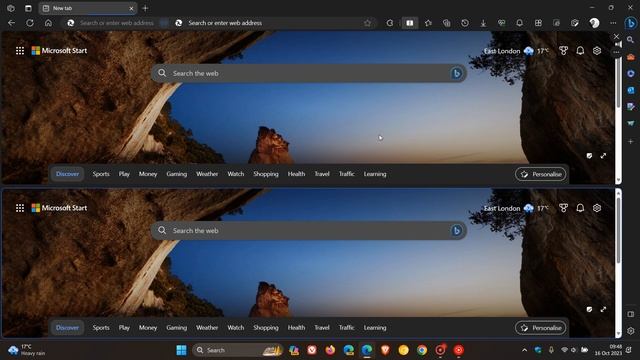Open page settings gear in lower pane
Image resolution: width=640 pixels, height=360 pixels.
coord(597,208)
